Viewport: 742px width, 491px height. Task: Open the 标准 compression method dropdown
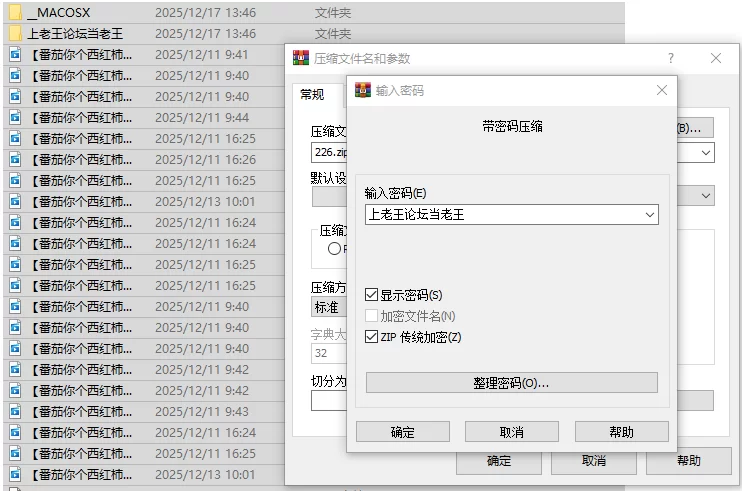(329, 307)
